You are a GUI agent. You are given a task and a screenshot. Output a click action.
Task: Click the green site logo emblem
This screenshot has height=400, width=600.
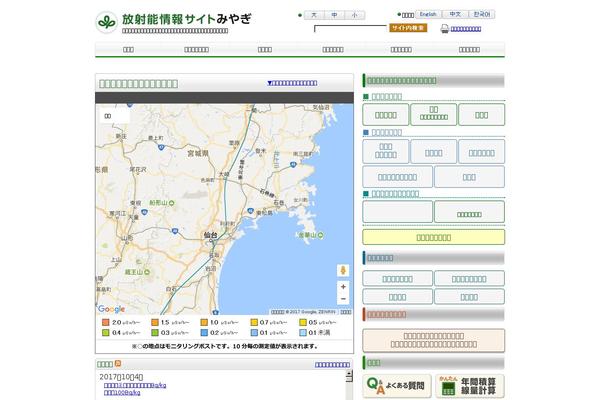(106, 22)
